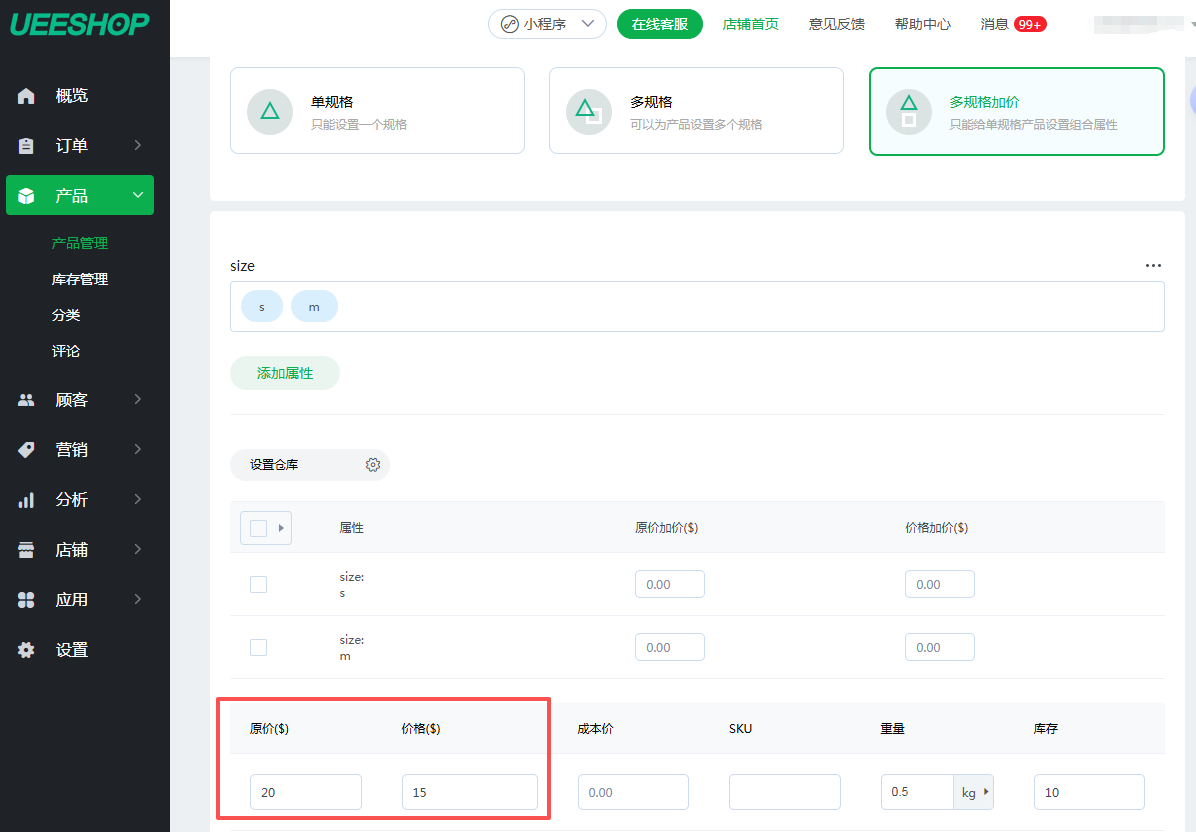This screenshot has height=832, width=1196.
Task: Click the 在线客服 green button
Action: (659, 24)
